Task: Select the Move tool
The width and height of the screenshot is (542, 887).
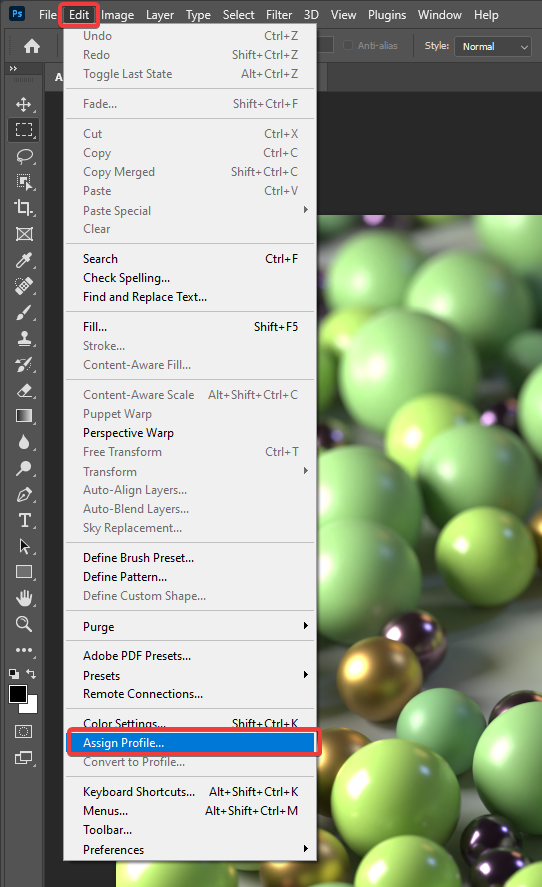Action: click(x=23, y=104)
